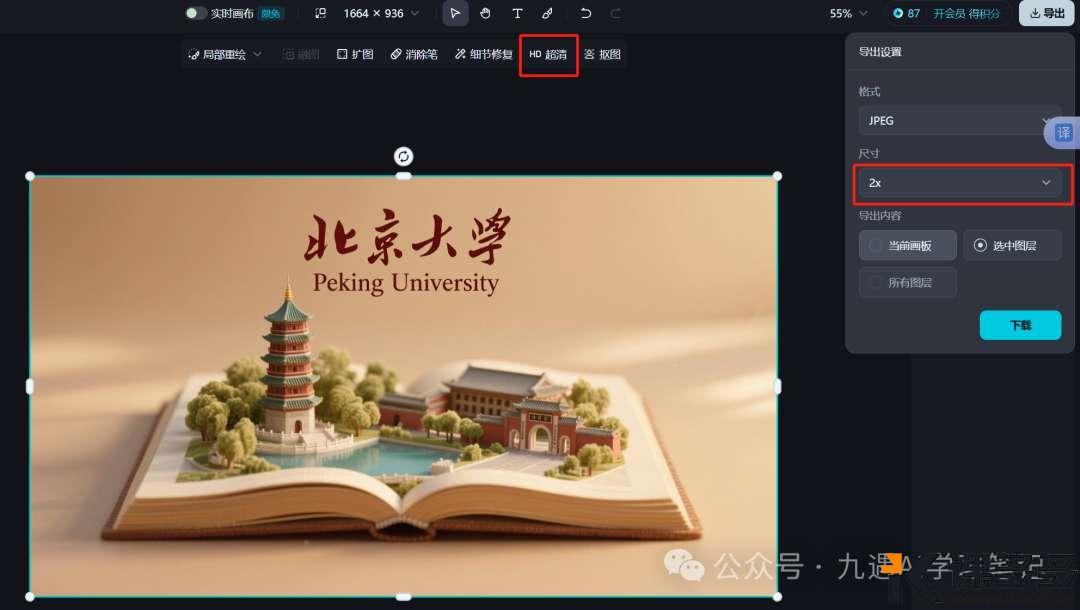This screenshot has width=1080, height=610.
Task: Select the pointer selection tool
Action: click(455, 13)
